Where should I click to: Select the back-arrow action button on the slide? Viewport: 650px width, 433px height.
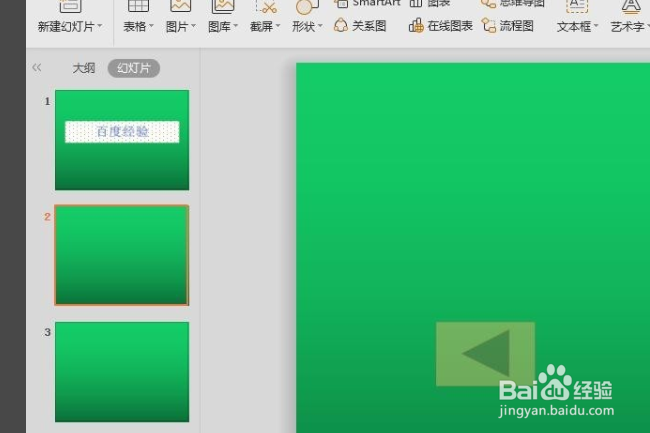click(x=485, y=354)
